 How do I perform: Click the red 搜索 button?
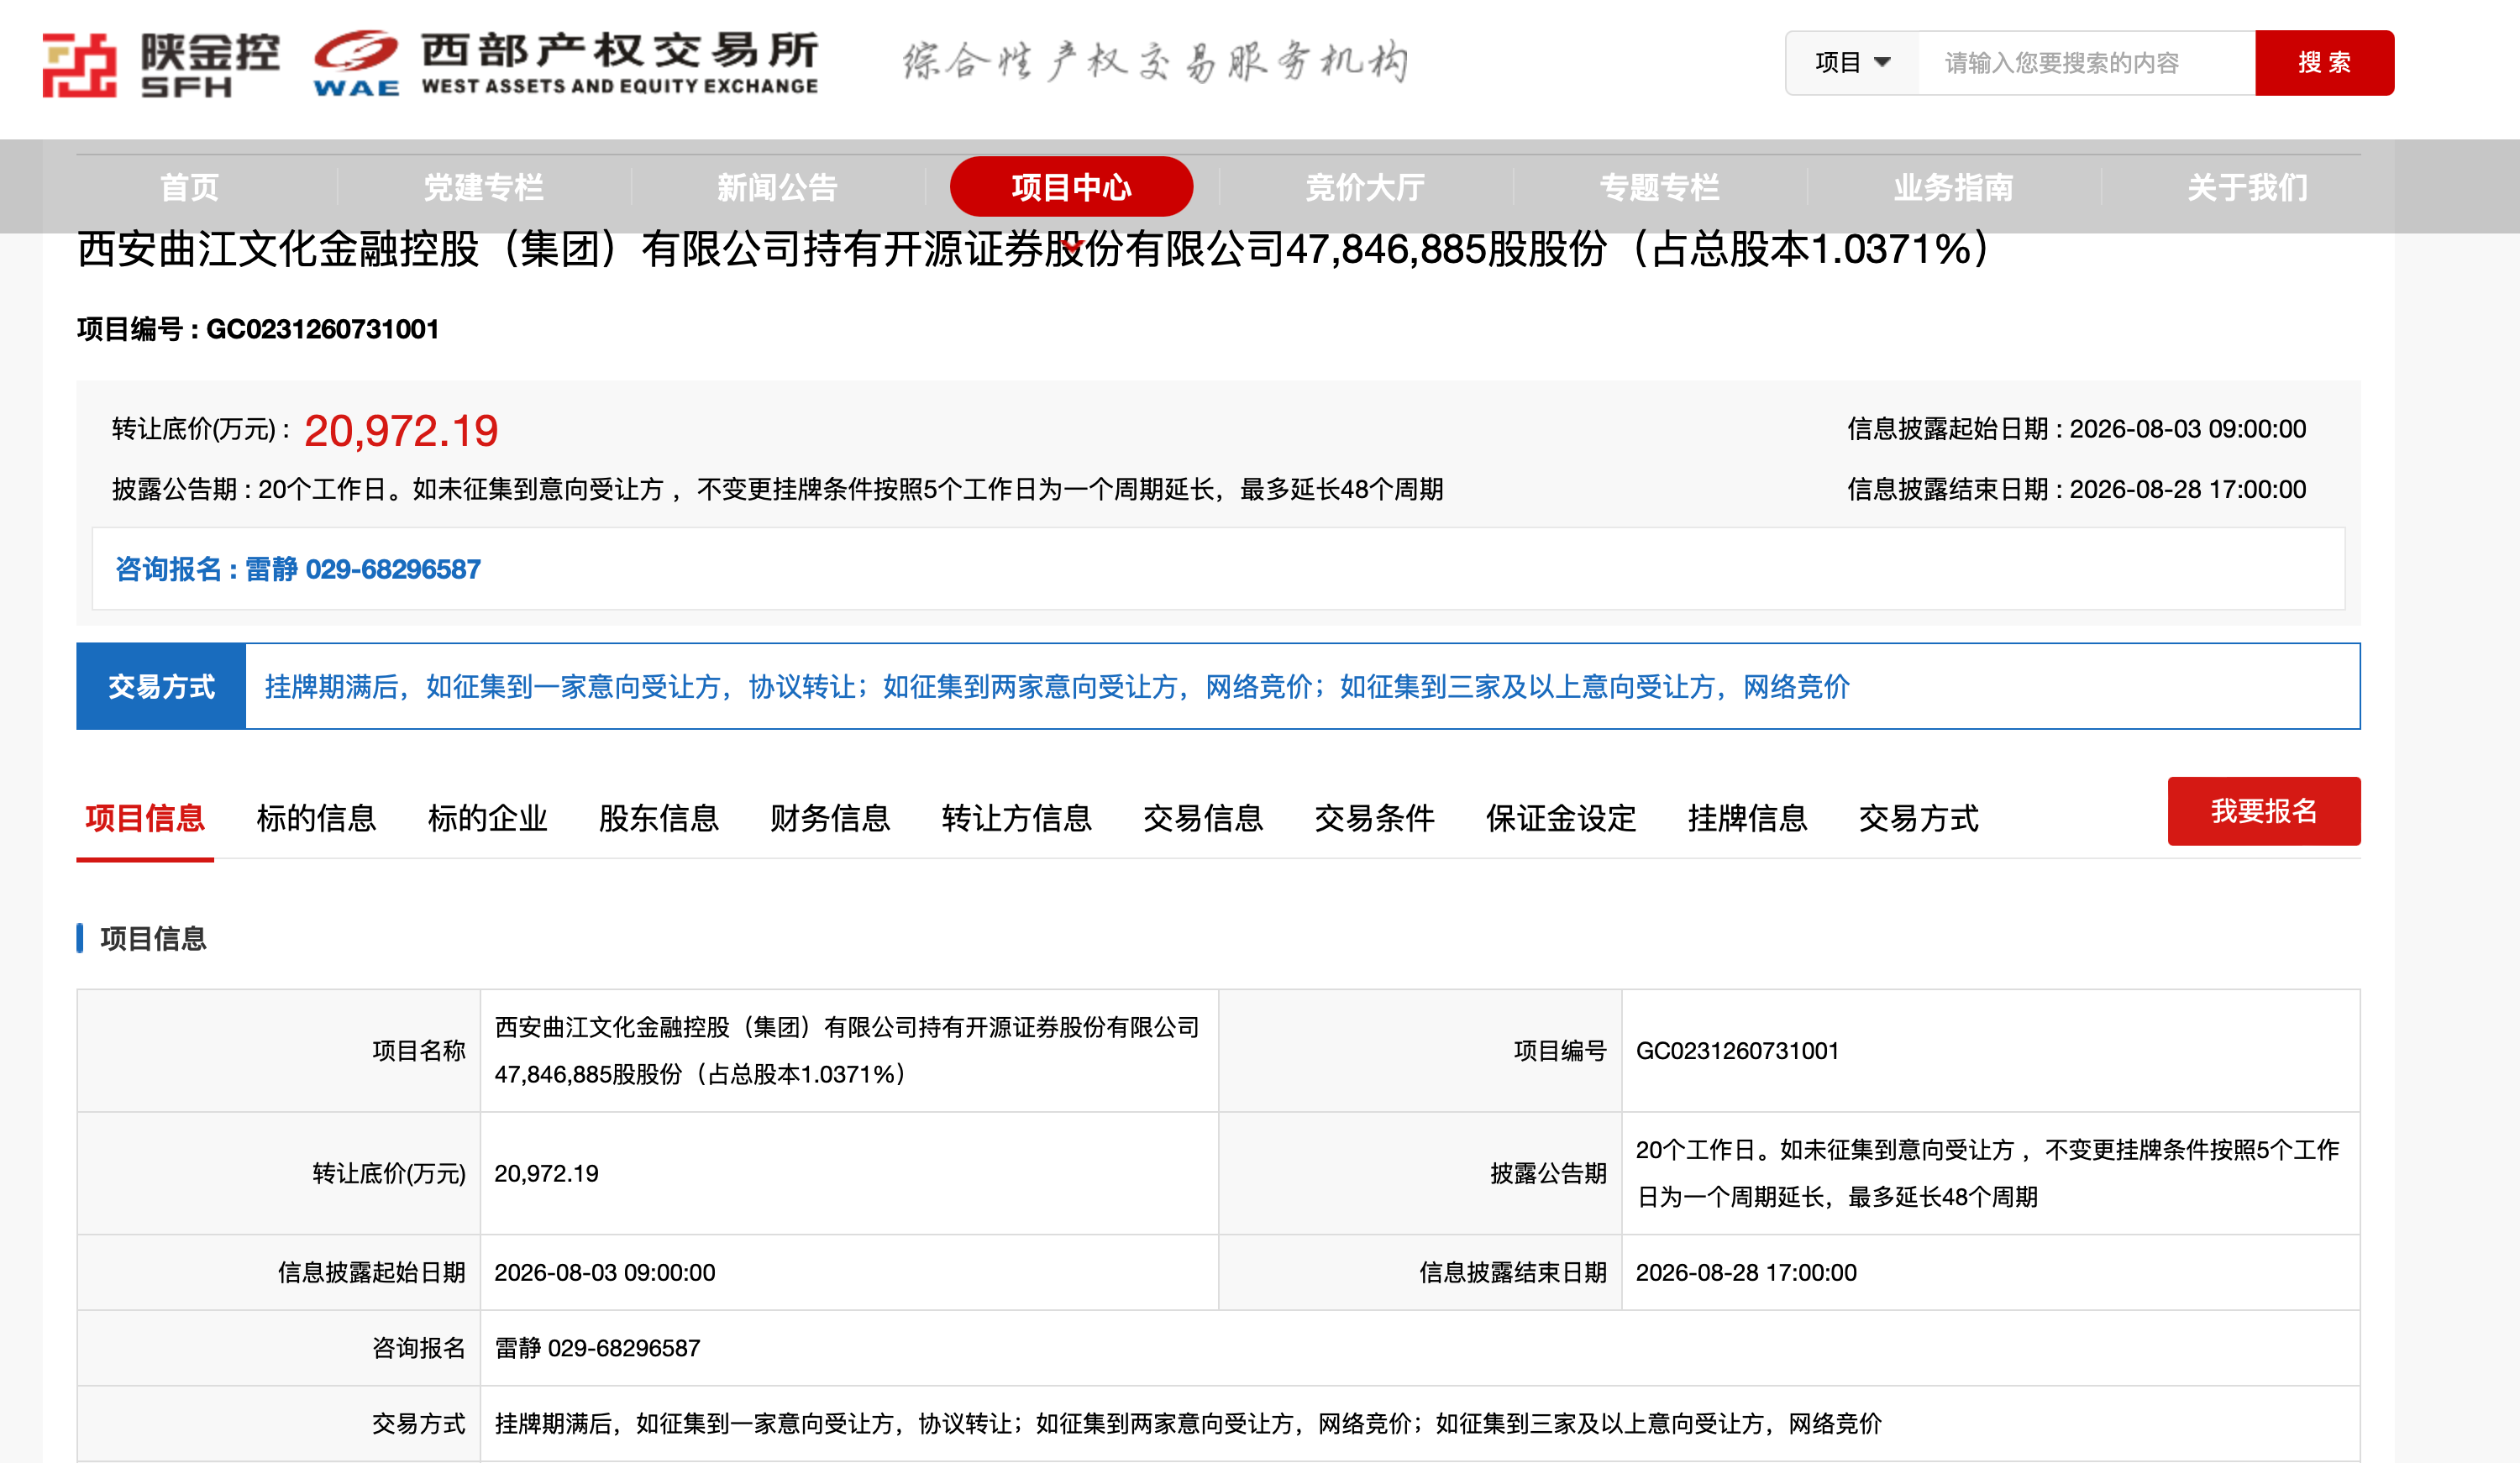click(2324, 63)
